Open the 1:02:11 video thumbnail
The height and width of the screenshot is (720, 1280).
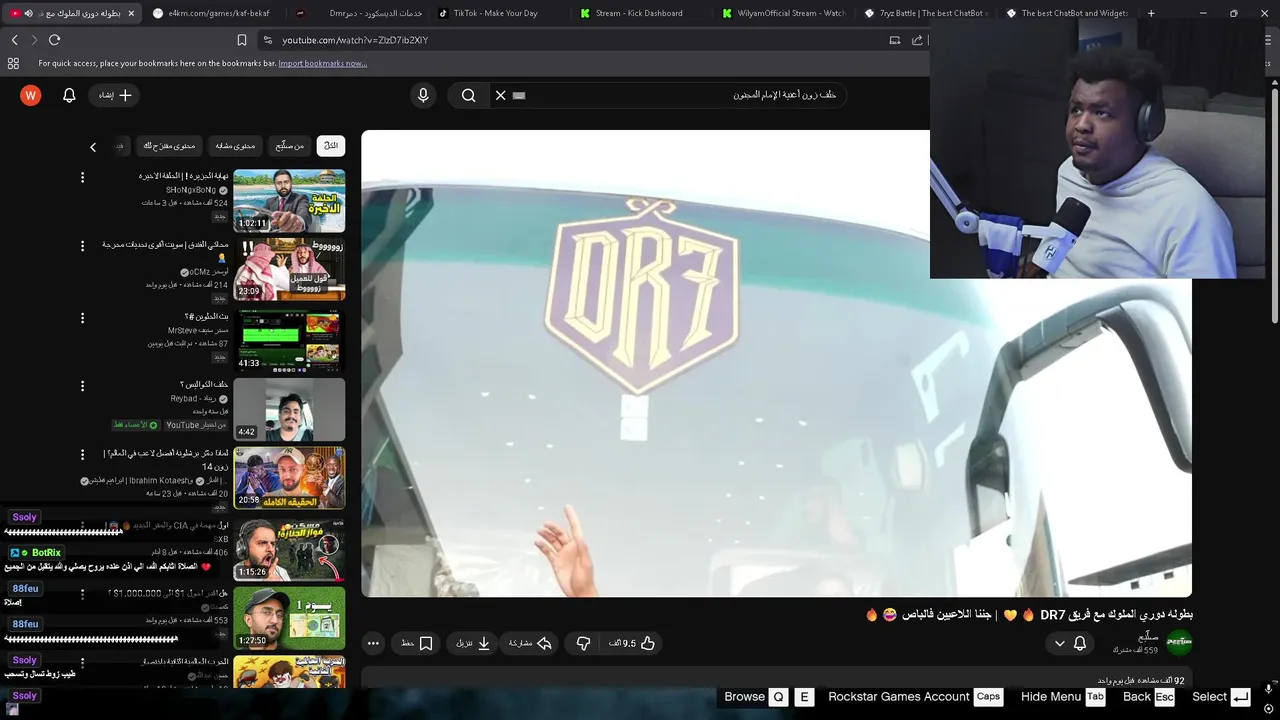pos(289,200)
